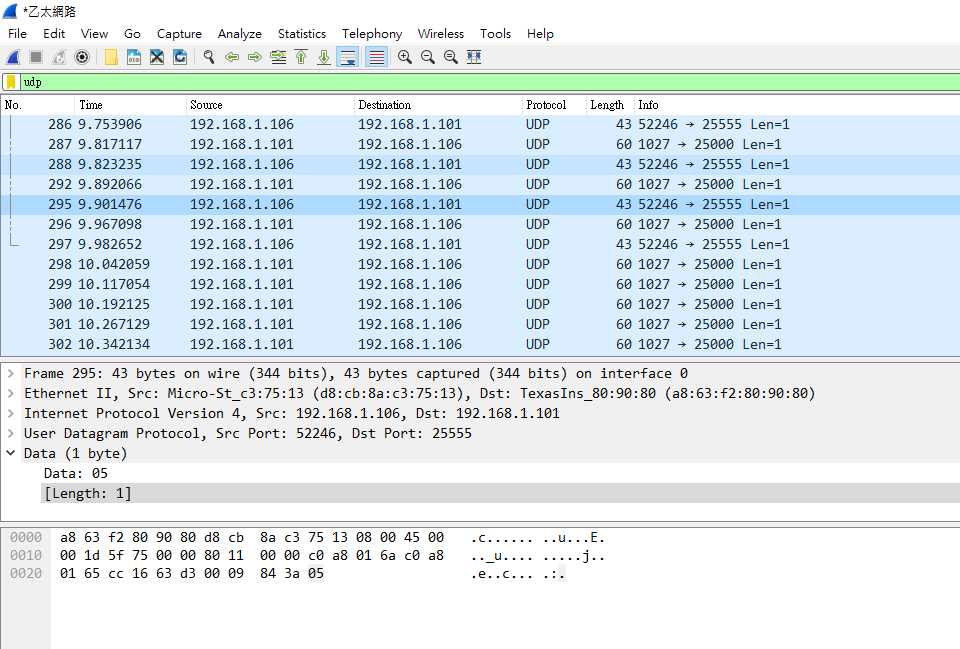
Task: Go to specified packet icon
Action: click(278, 57)
